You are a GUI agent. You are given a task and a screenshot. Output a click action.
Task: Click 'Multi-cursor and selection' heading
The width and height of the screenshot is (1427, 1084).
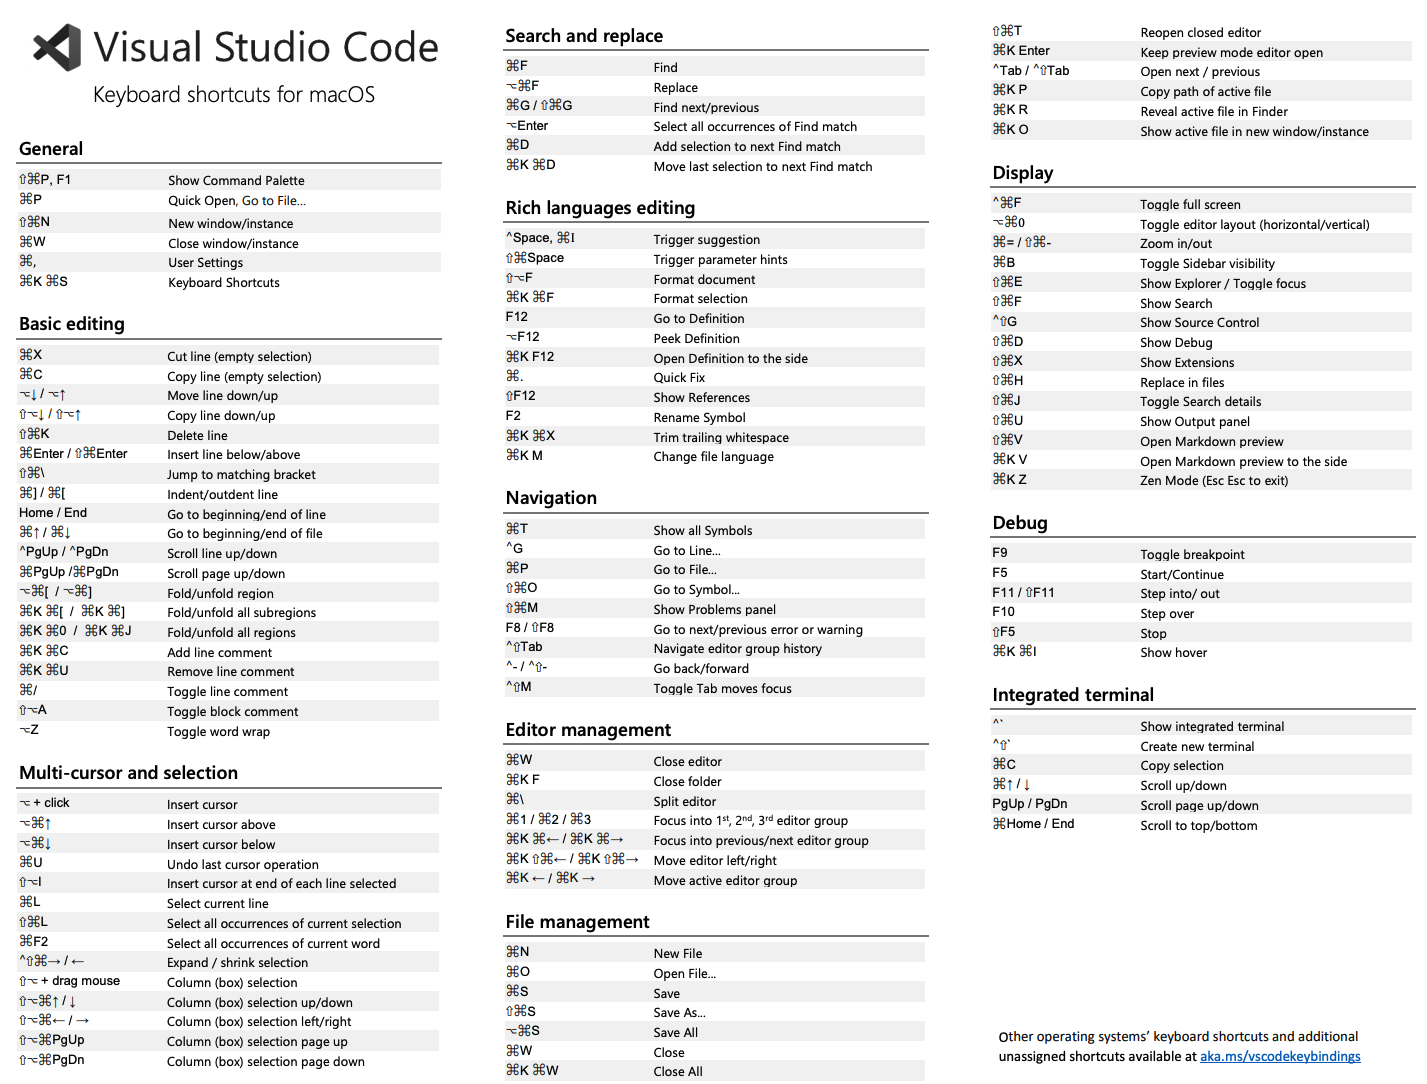point(129,773)
